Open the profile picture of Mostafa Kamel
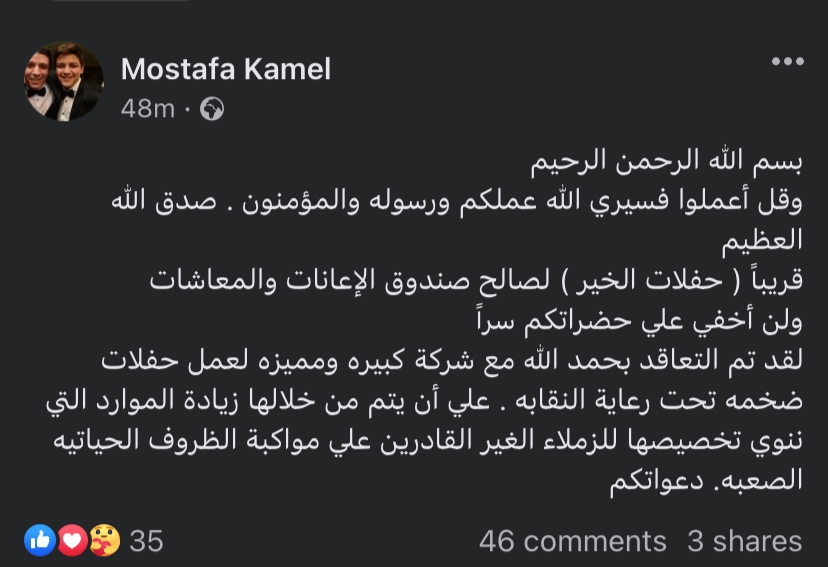This screenshot has height=567, width=828. point(63,83)
